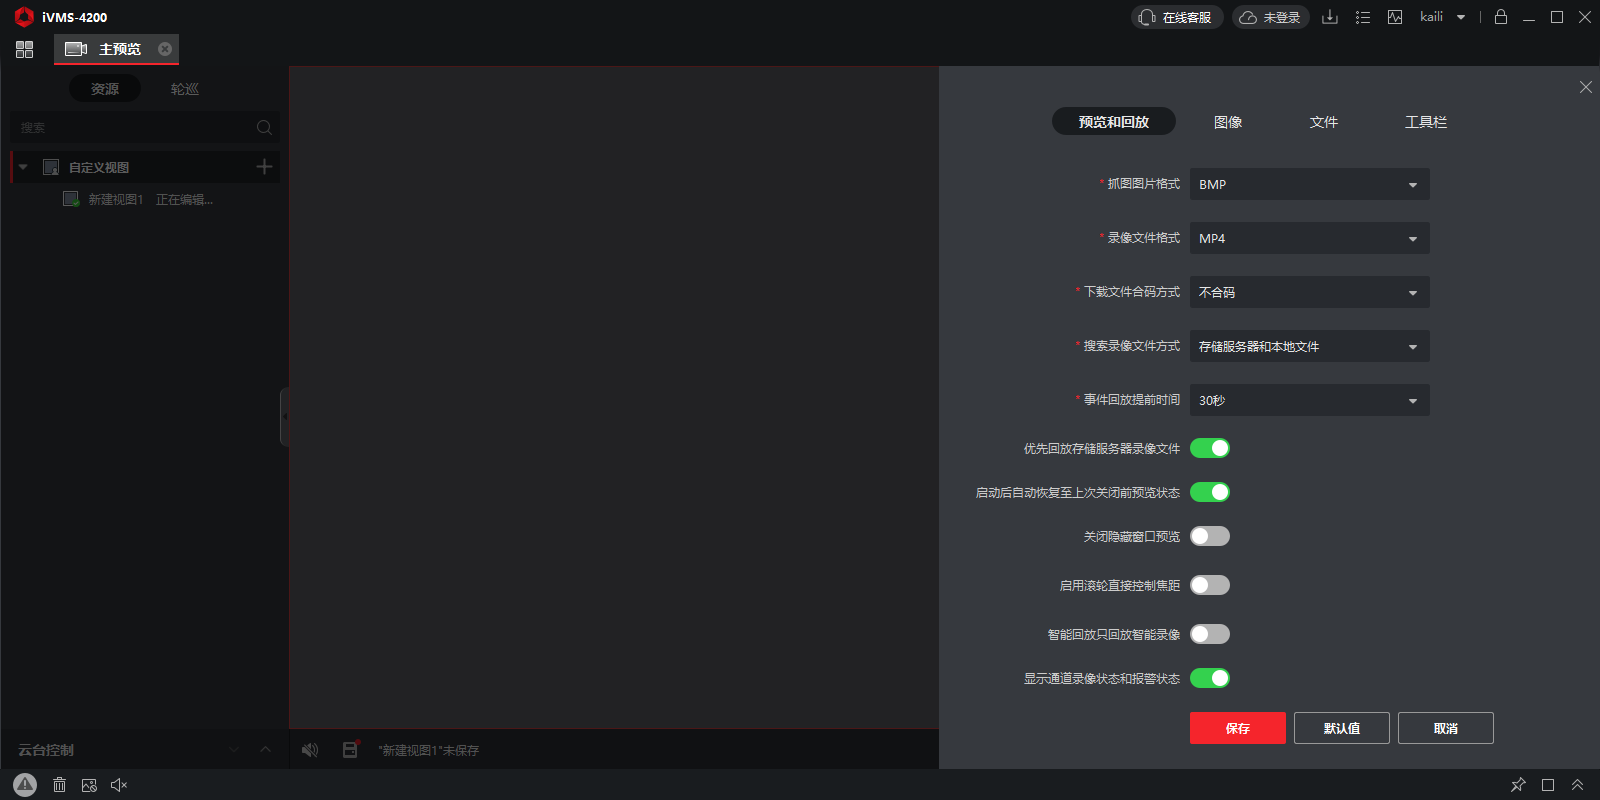Open the download center icon

coord(1329,17)
